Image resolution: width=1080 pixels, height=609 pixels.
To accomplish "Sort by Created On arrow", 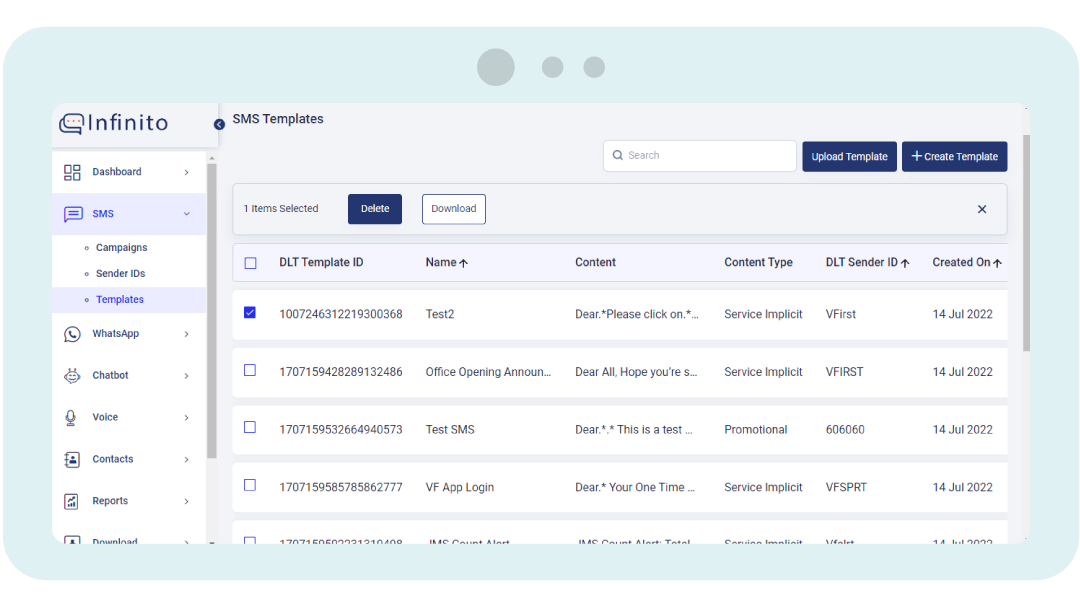I will 997,263.
